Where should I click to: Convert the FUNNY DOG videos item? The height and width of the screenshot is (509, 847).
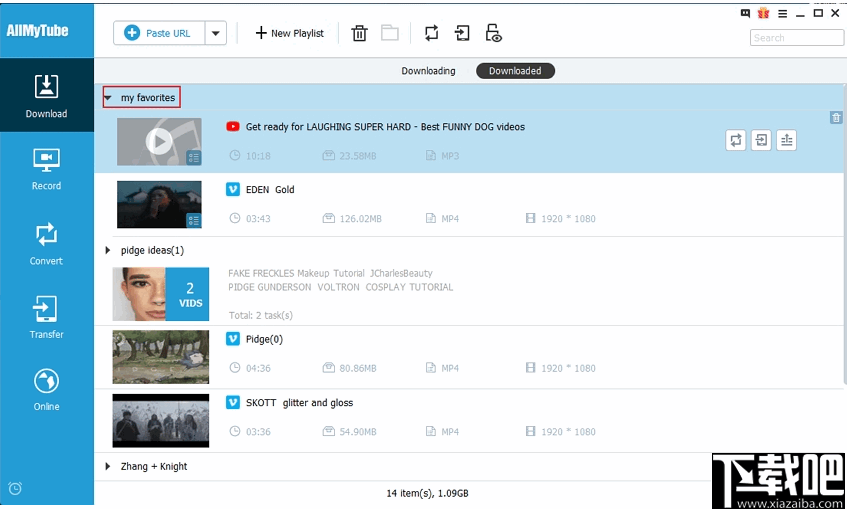(736, 140)
